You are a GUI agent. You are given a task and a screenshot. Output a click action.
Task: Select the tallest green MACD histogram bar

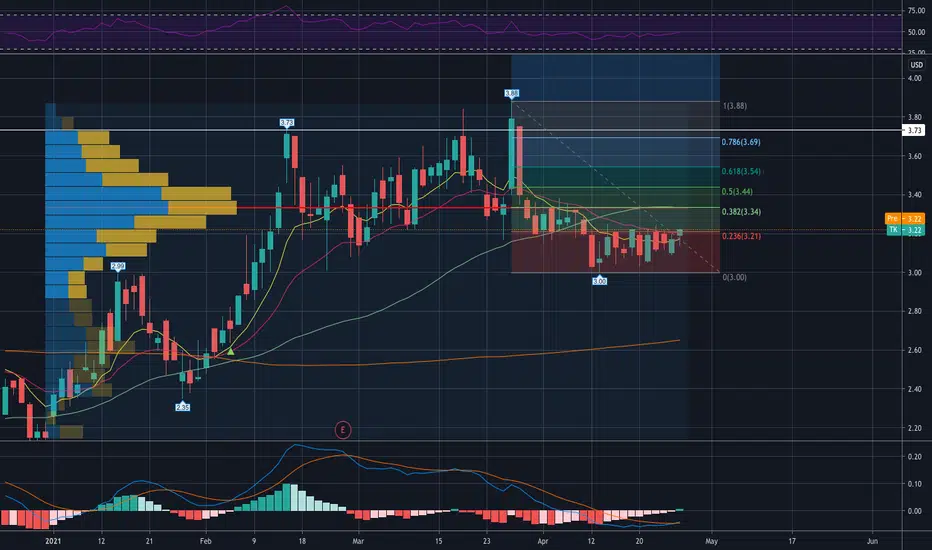[x=286, y=497]
